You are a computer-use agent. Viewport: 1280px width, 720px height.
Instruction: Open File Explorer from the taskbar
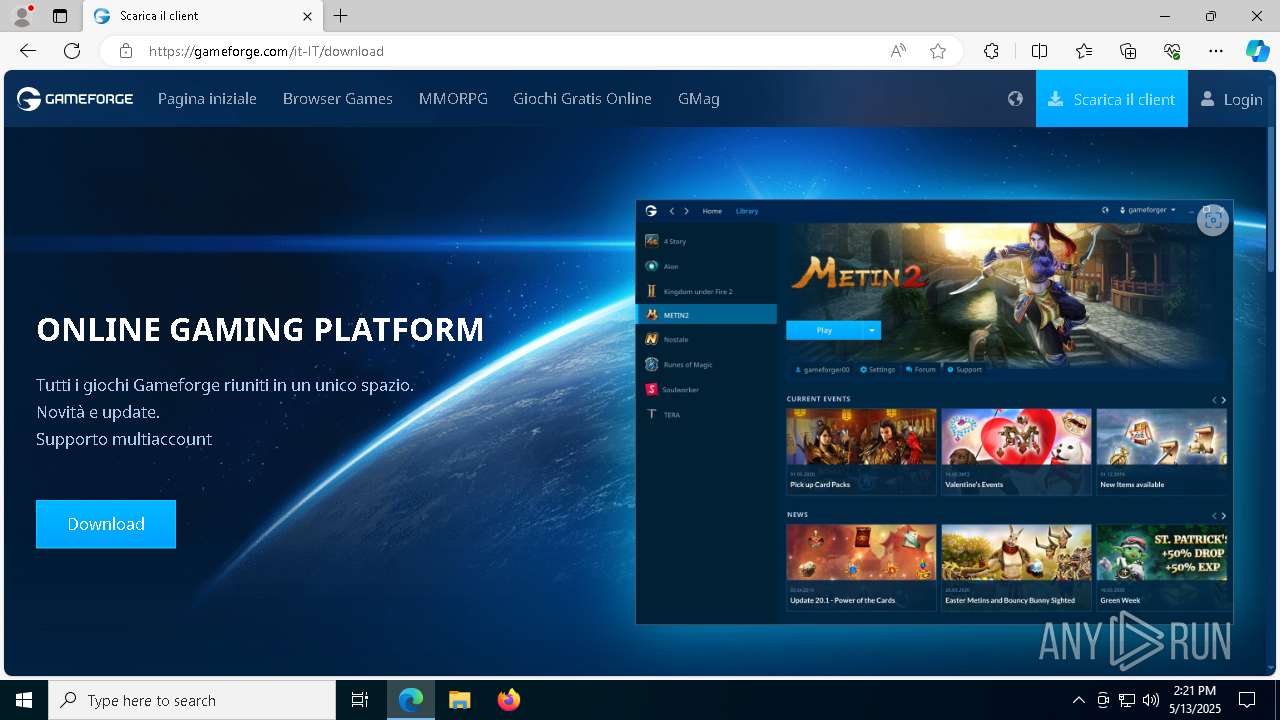click(459, 700)
